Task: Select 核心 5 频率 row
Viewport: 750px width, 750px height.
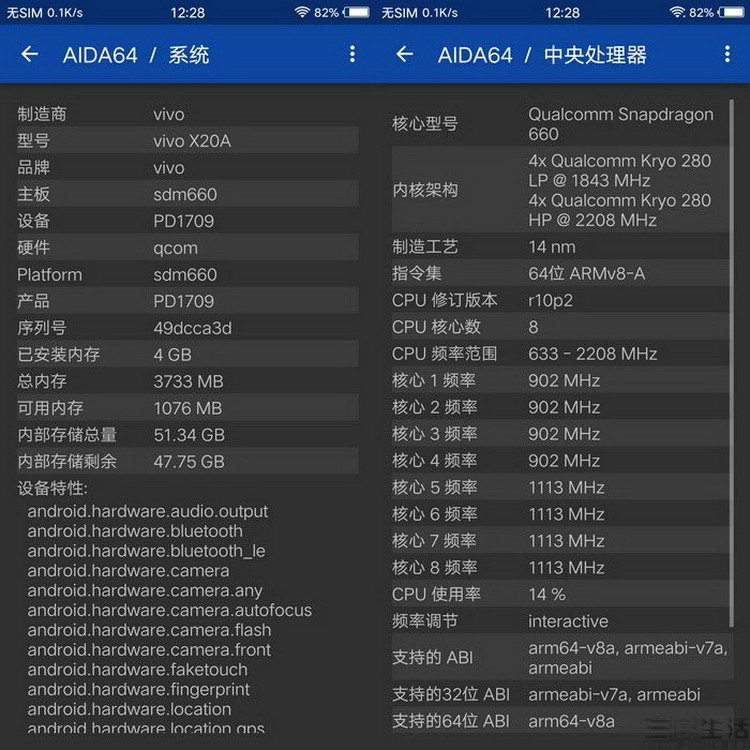Action: 560,487
